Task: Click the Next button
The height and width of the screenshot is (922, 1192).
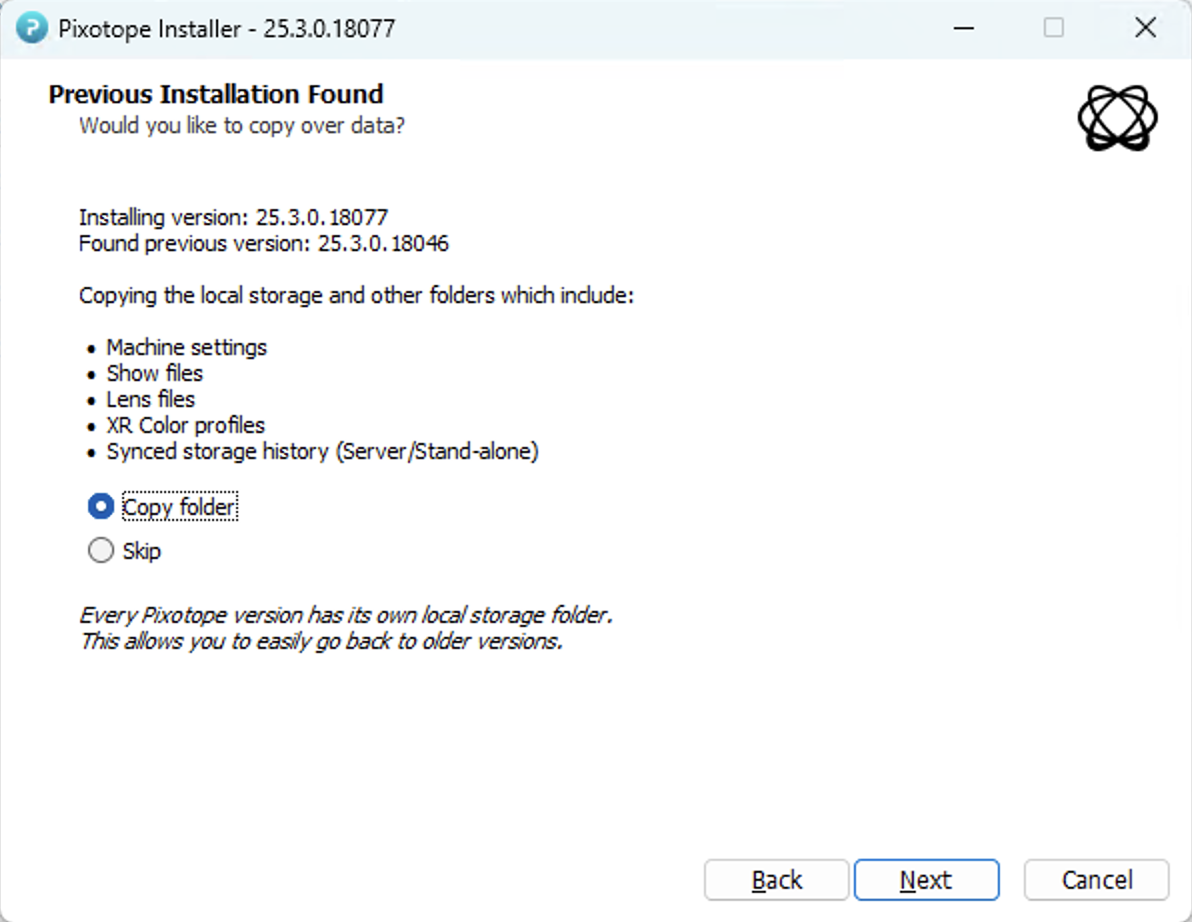Action: (x=926, y=880)
